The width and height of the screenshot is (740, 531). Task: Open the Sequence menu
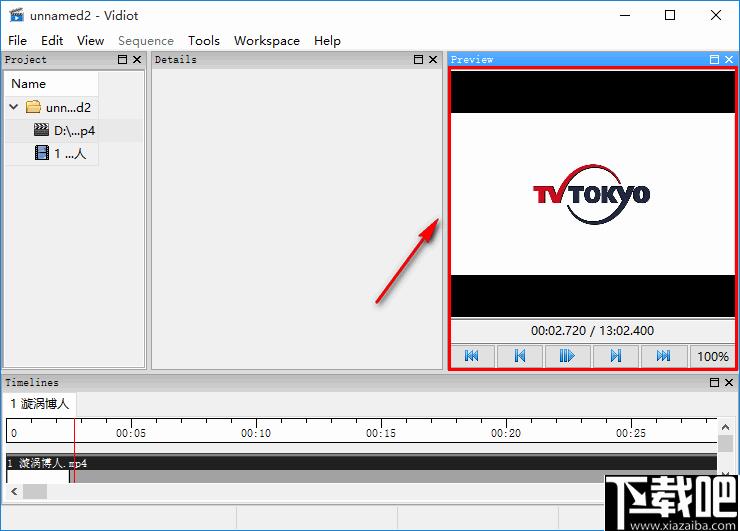[146, 41]
